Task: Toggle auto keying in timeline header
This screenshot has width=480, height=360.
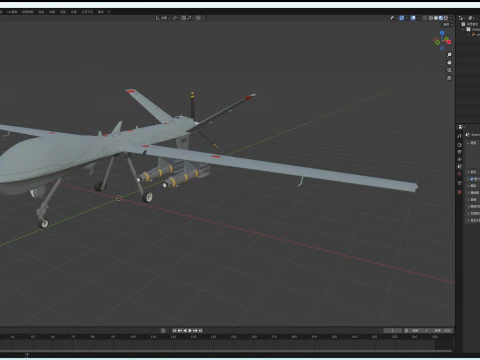Action: pyautogui.click(x=163, y=330)
